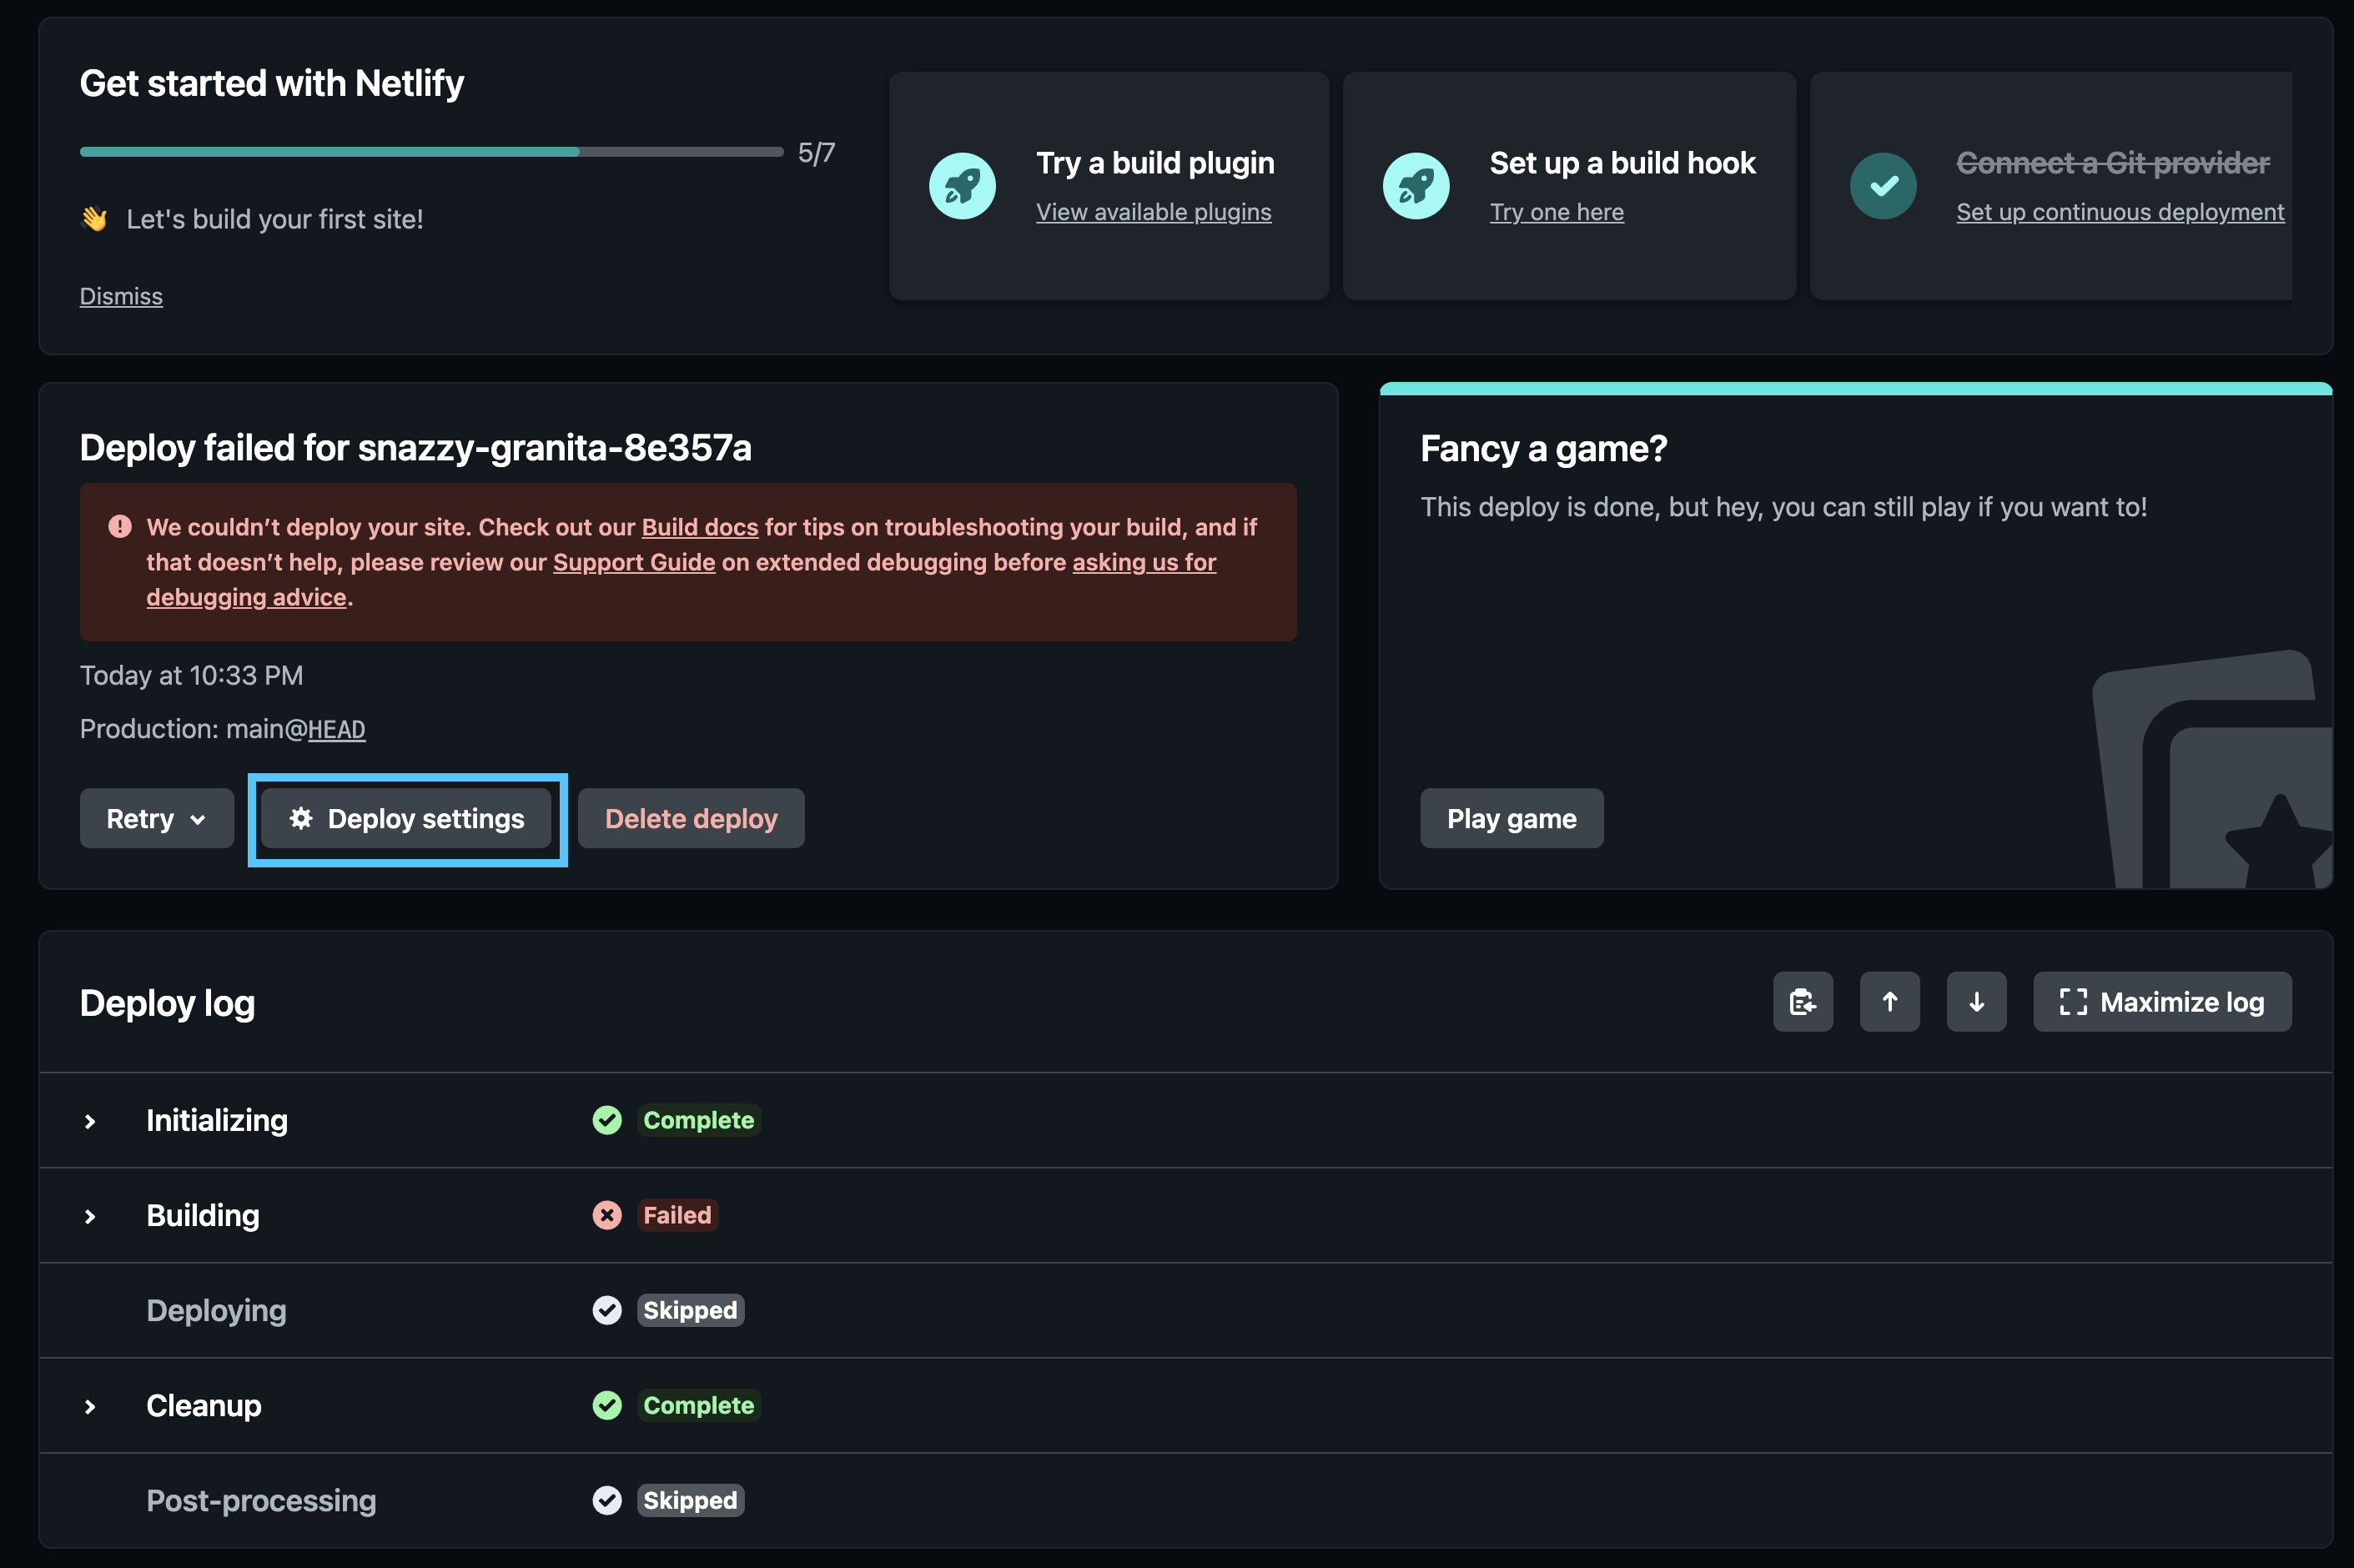The height and width of the screenshot is (1568, 2354).
Task: Open Try one here link
Action: (1556, 212)
